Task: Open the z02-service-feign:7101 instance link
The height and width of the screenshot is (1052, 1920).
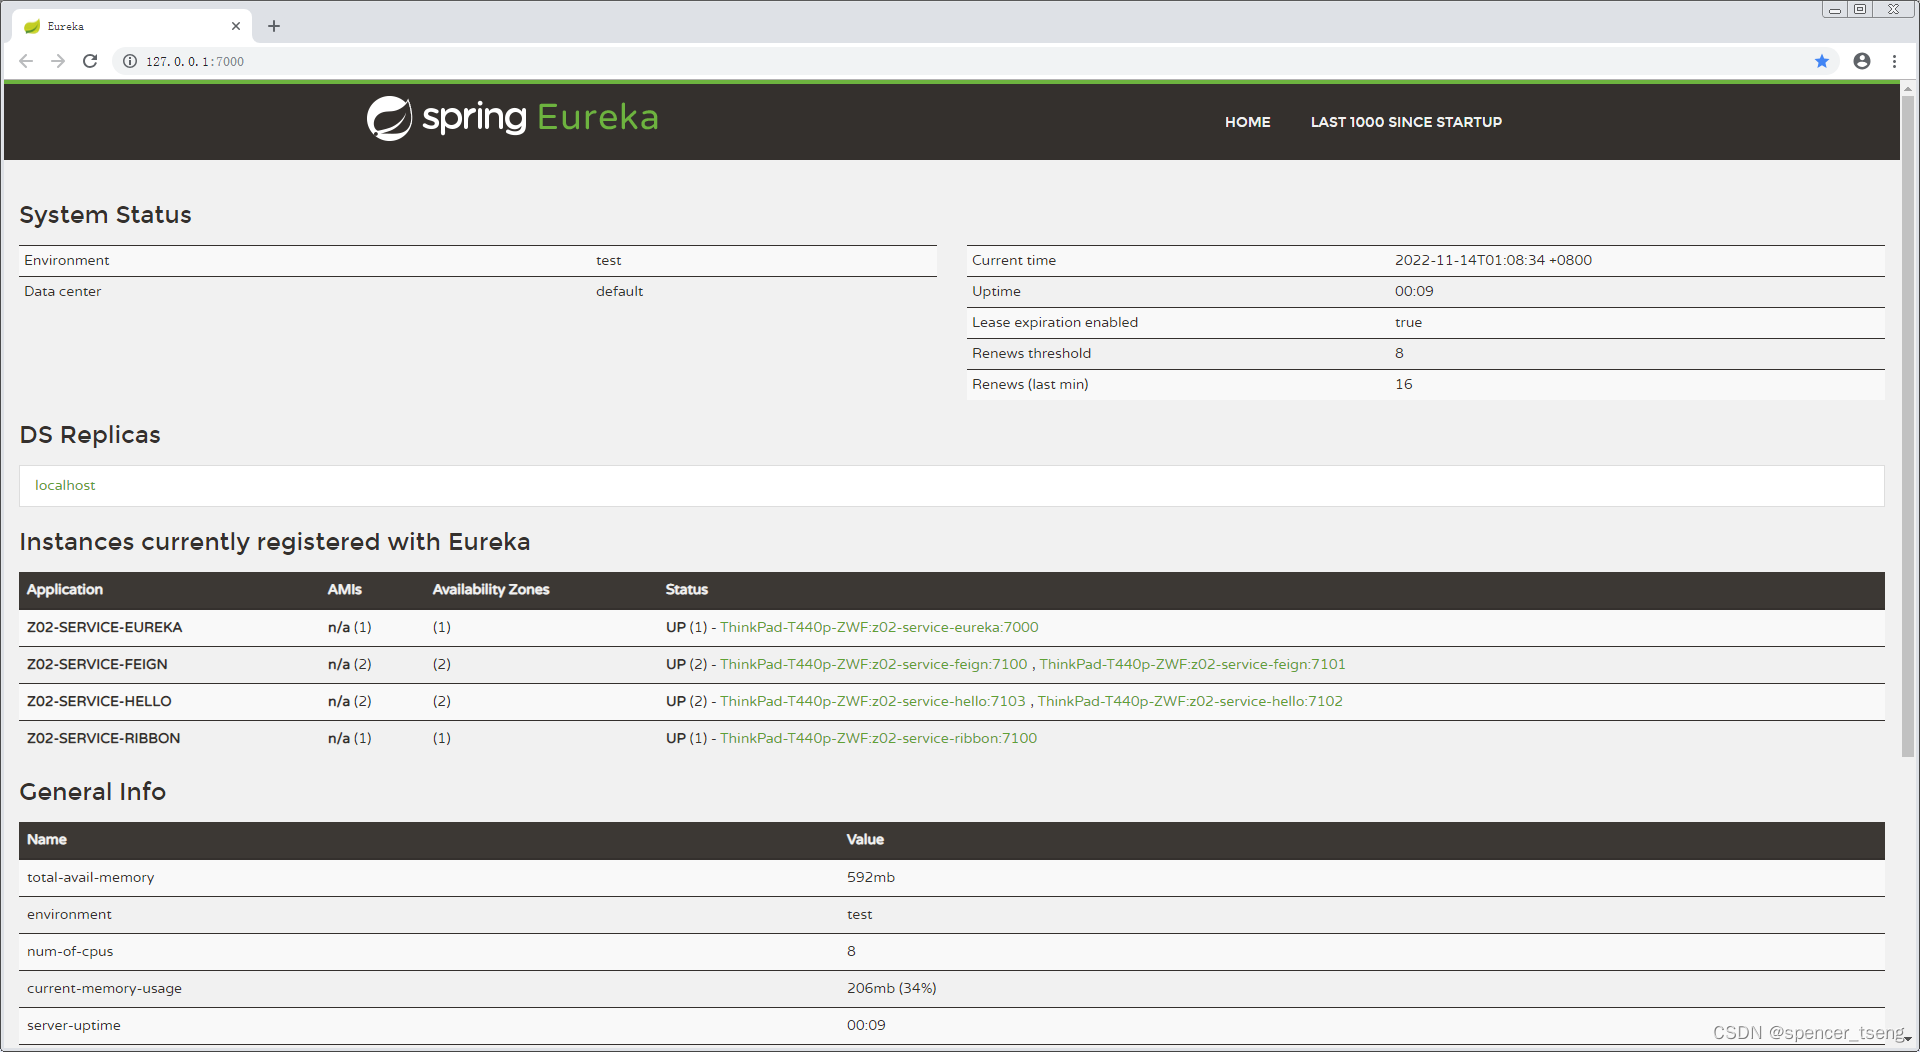Action: [1192, 663]
